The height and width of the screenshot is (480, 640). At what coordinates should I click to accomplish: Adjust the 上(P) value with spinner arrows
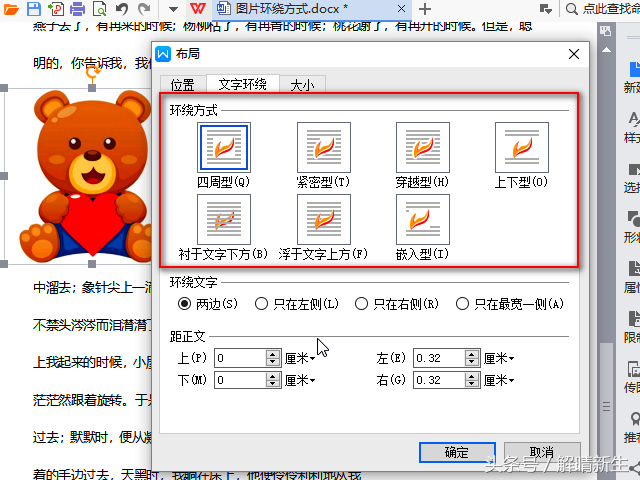pyautogui.click(x=273, y=358)
